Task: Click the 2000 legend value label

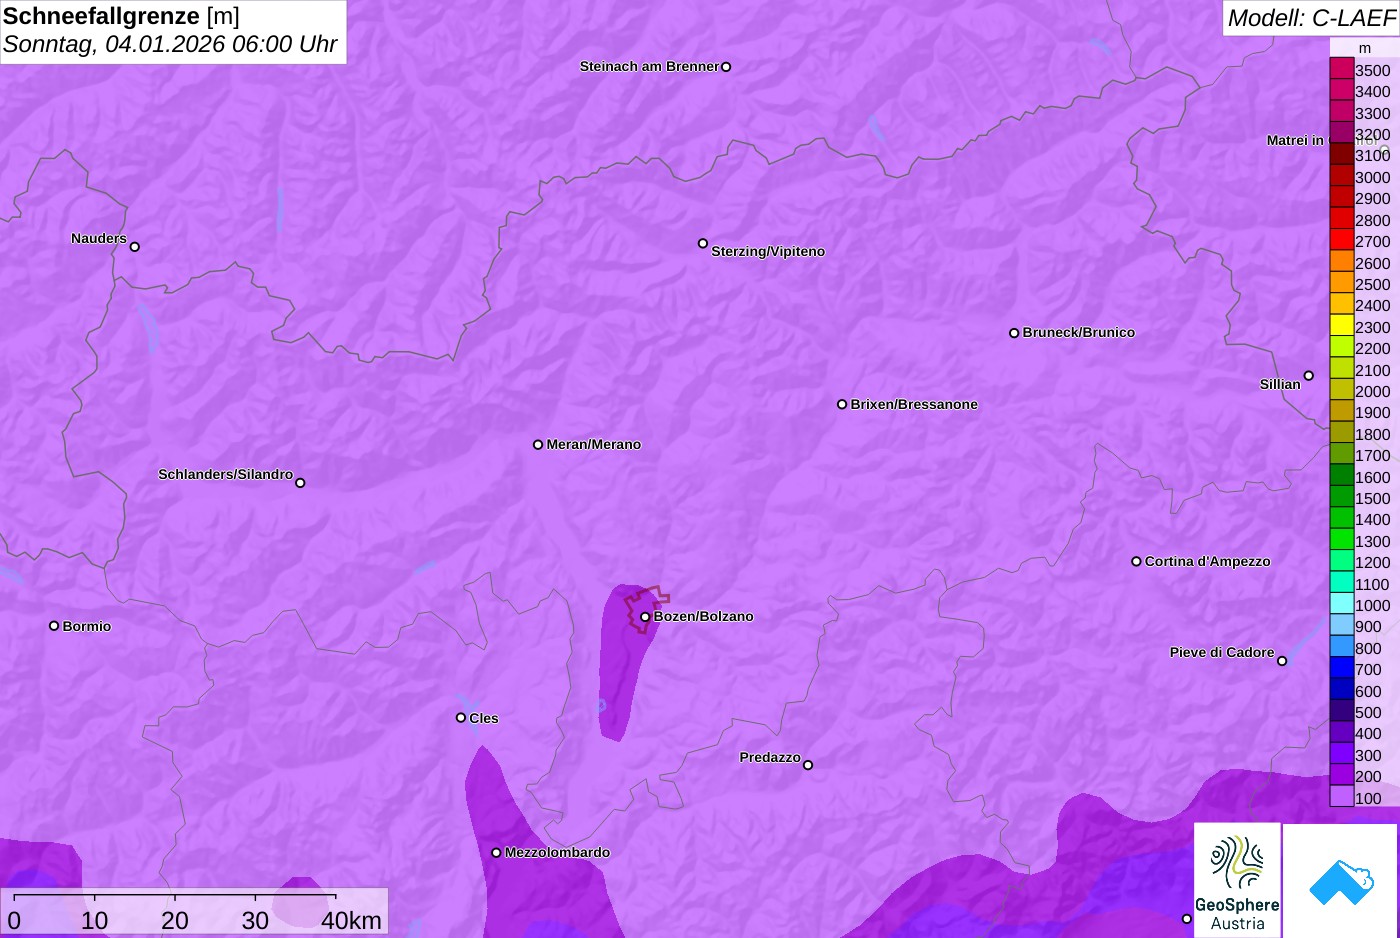Action: (x=1373, y=392)
